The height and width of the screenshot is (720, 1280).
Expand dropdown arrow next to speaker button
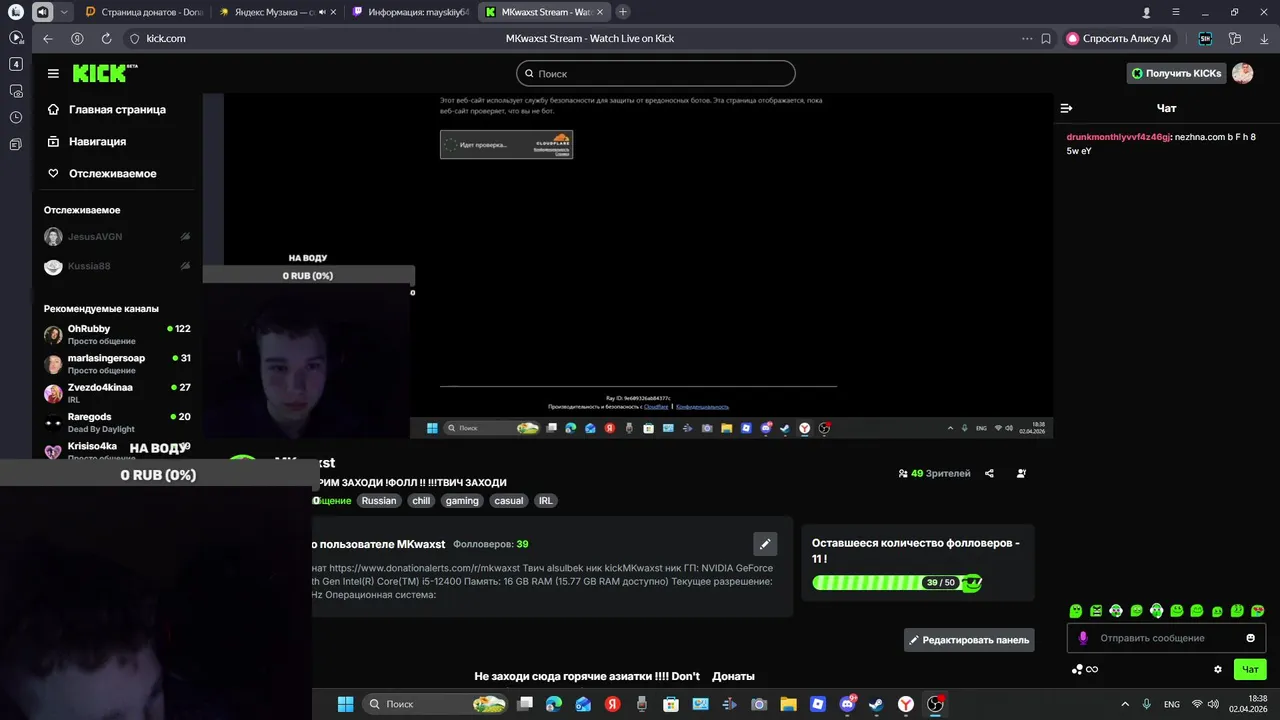[65, 12]
